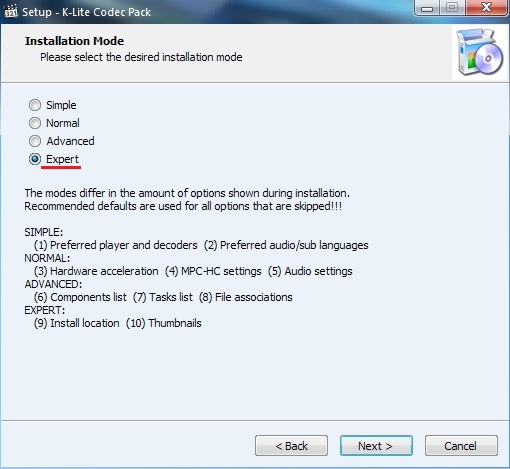The height and width of the screenshot is (469, 510).
Task: Close the K-Lite Codec Pack setup window
Action: (x=486, y=8)
